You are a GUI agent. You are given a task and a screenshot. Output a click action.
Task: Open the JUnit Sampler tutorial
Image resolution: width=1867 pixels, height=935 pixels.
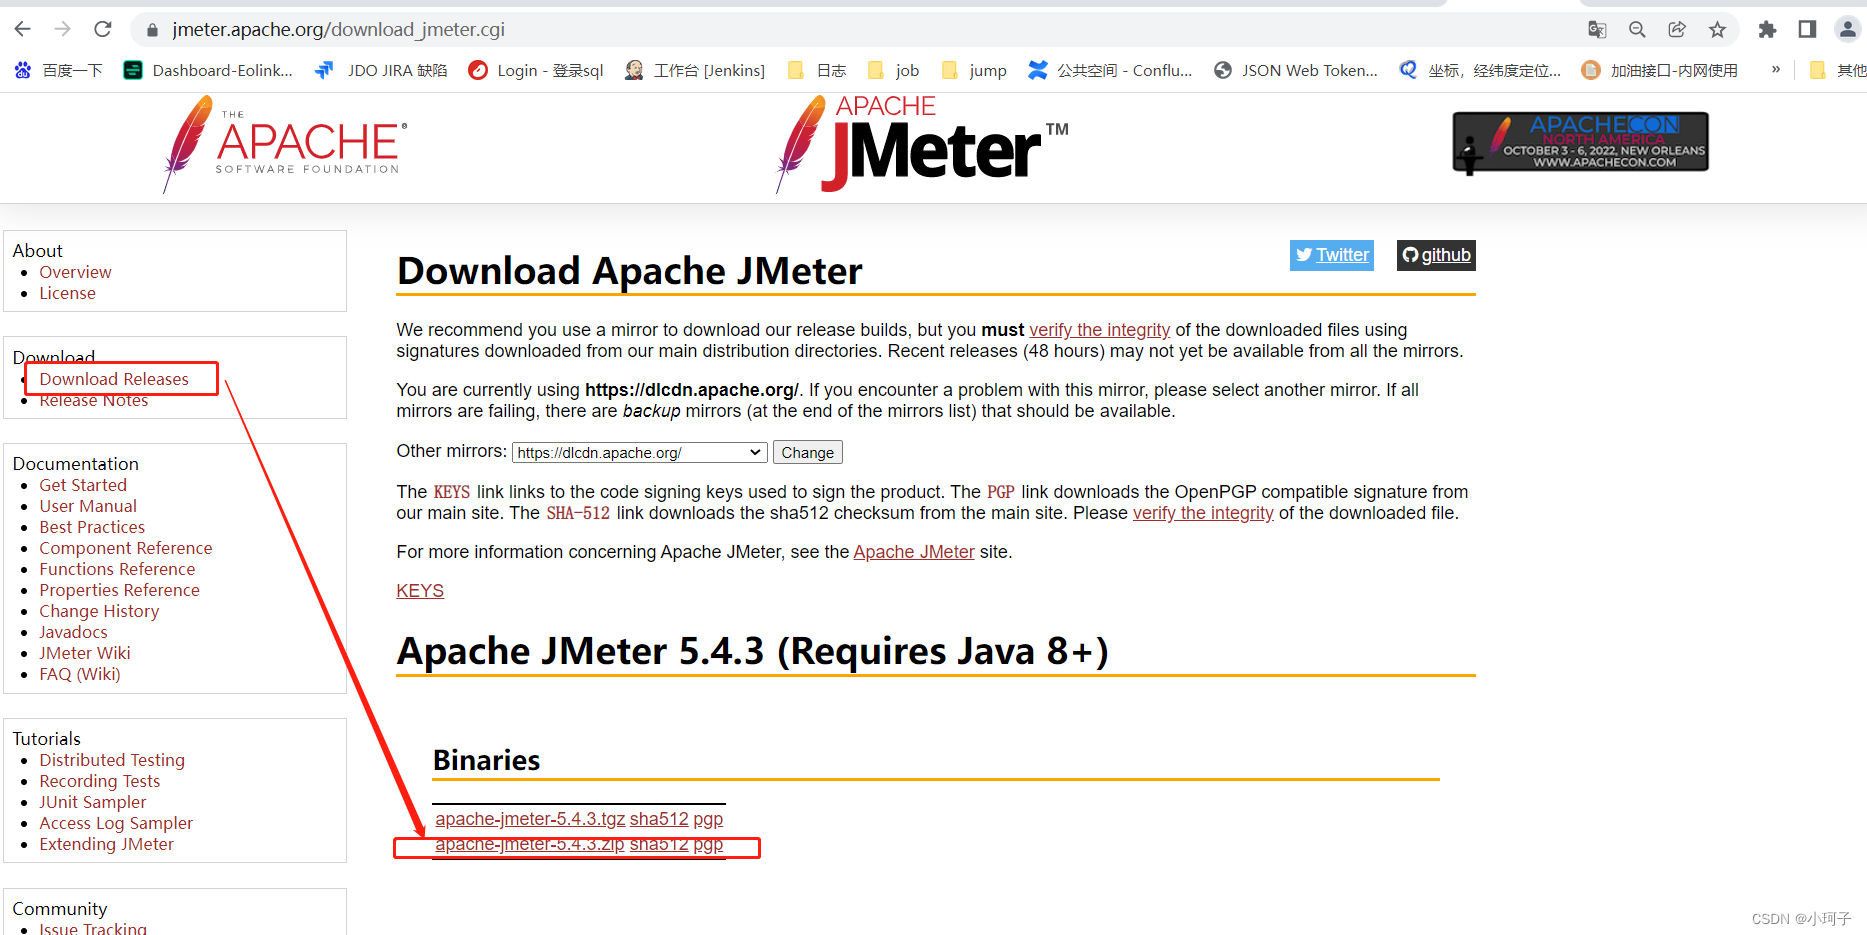coord(93,802)
